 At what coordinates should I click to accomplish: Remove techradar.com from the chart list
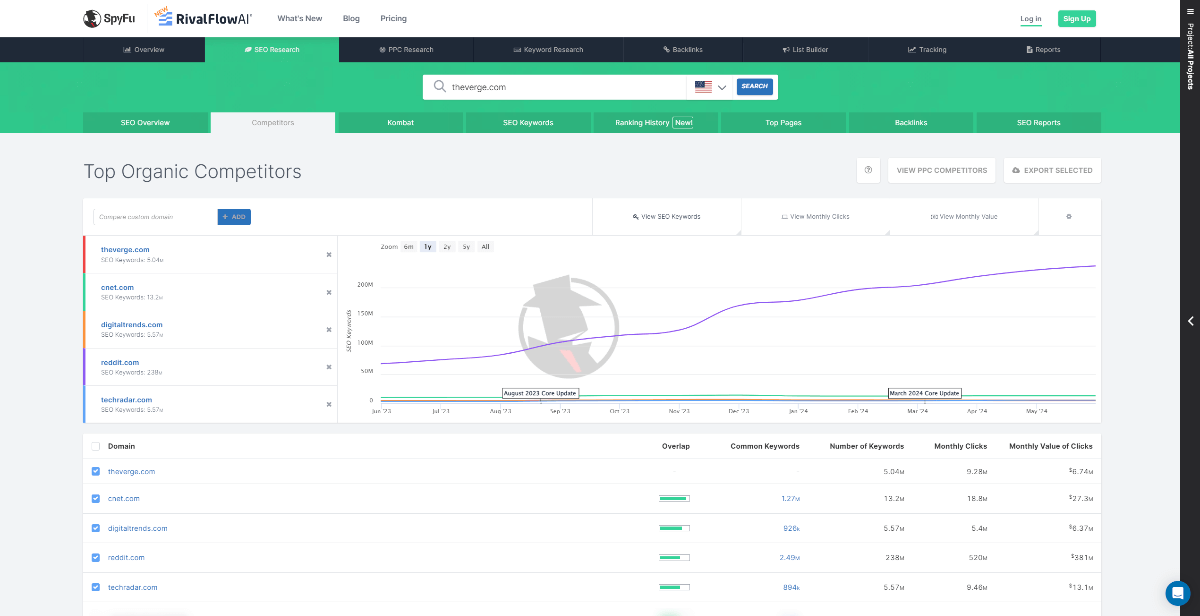328,404
